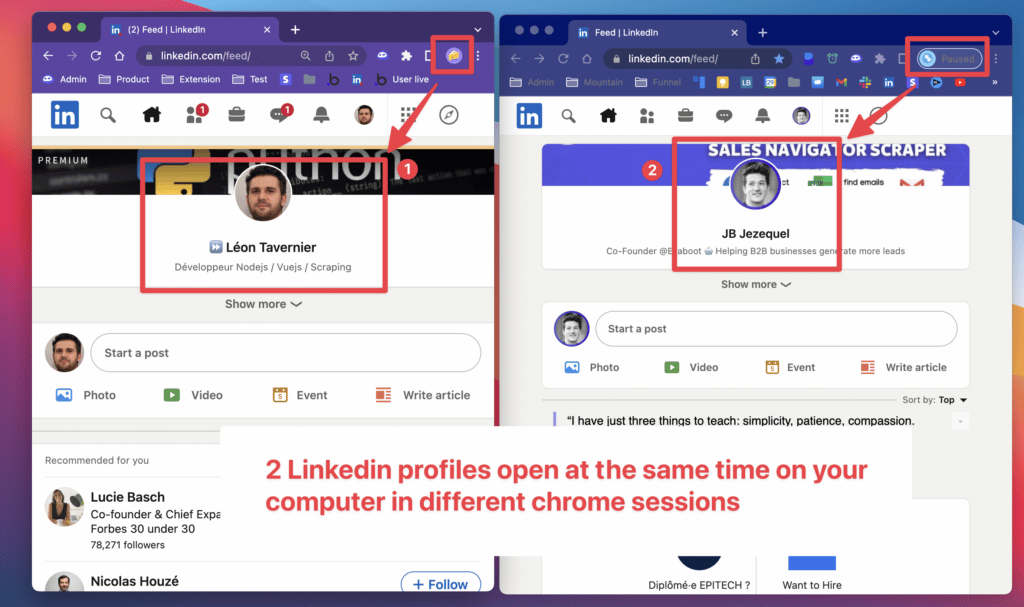Open Chrome three-dot menu in left window

[x=478, y=56]
